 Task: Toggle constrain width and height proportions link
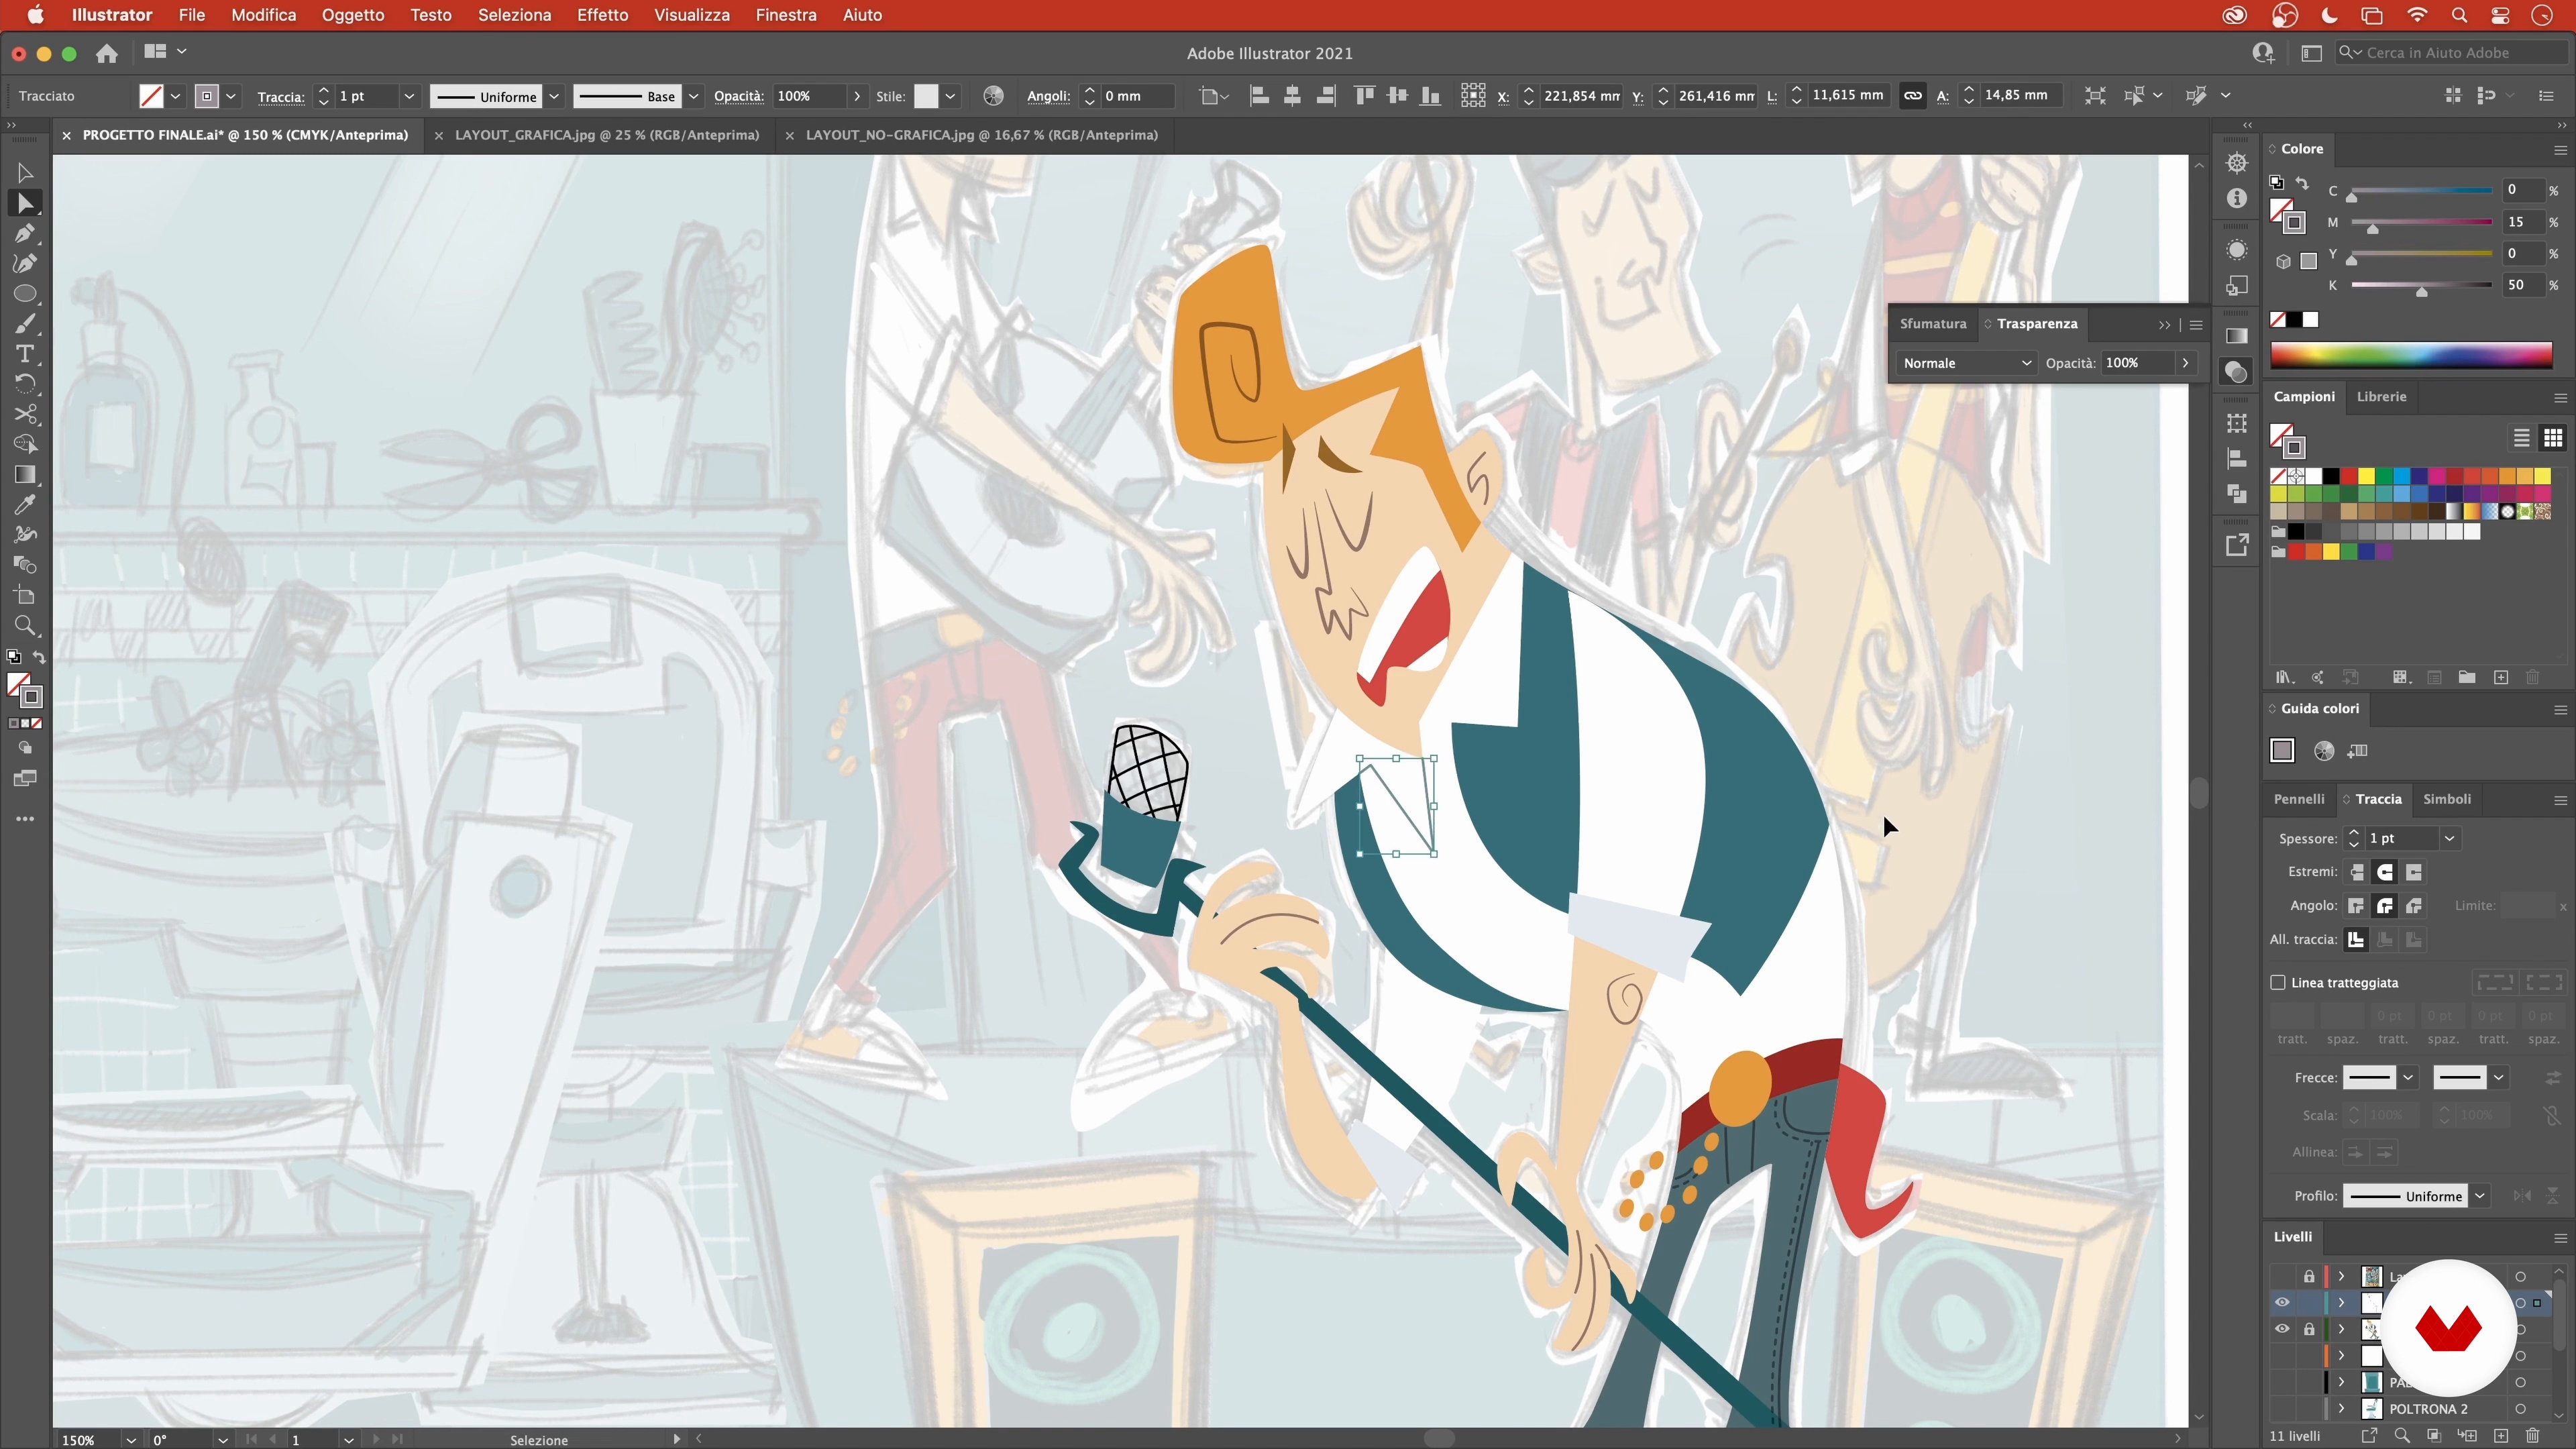coord(1912,96)
